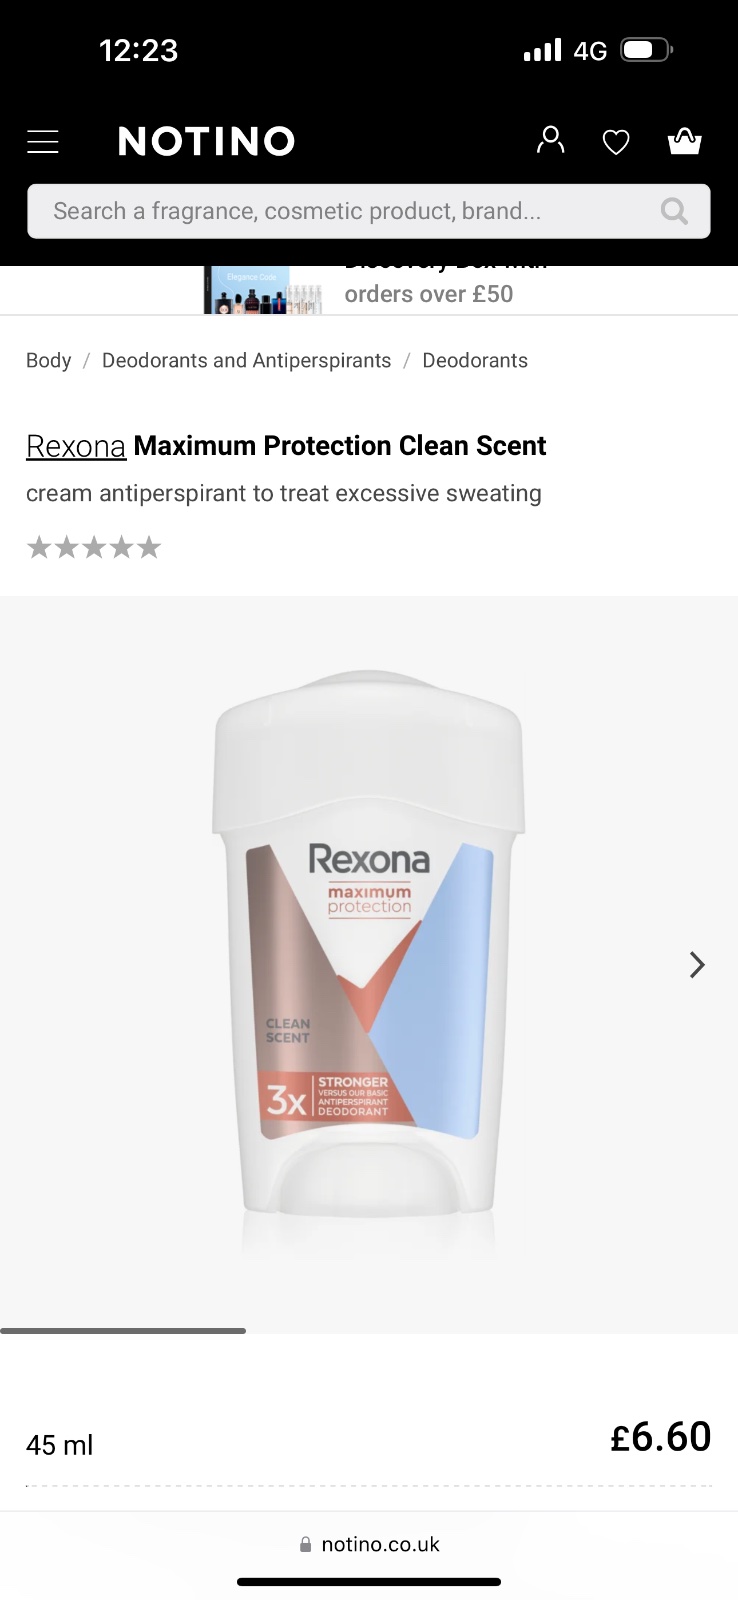Click the five-star rating row
Image resolution: width=738 pixels, height=1600 pixels.
94,547
